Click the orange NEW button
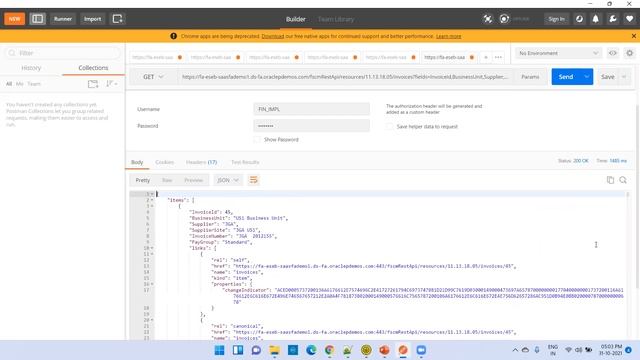 click(x=15, y=19)
